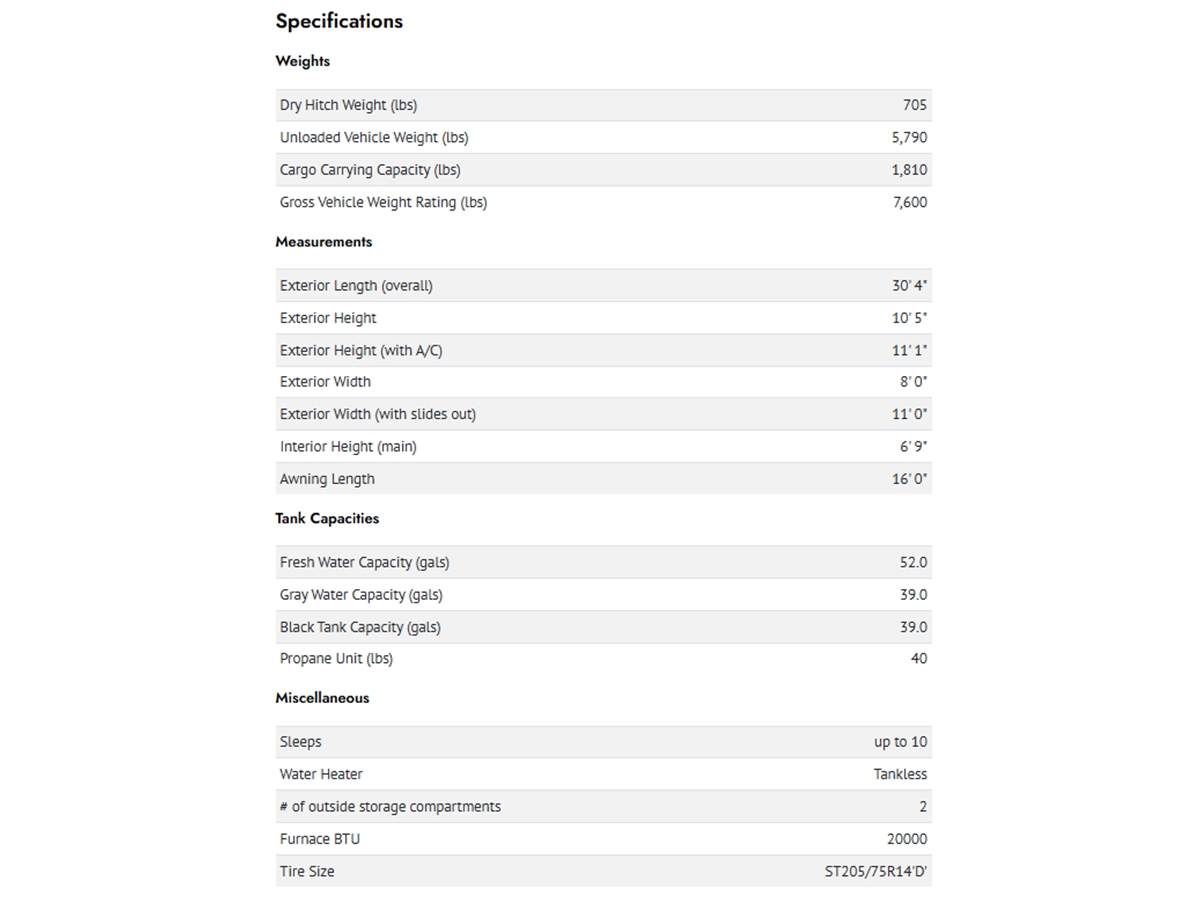This screenshot has width=1200, height=900.
Task: Select the Exterior Length (overall) row
Action: coord(604,286)
